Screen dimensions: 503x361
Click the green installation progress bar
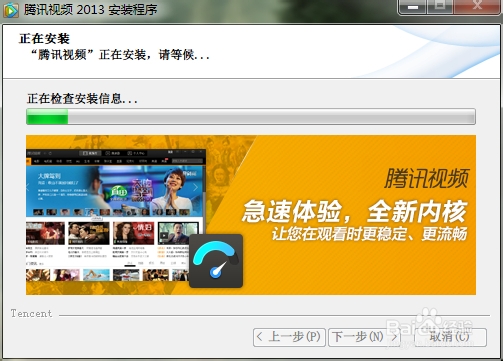(x=251, y=117)
